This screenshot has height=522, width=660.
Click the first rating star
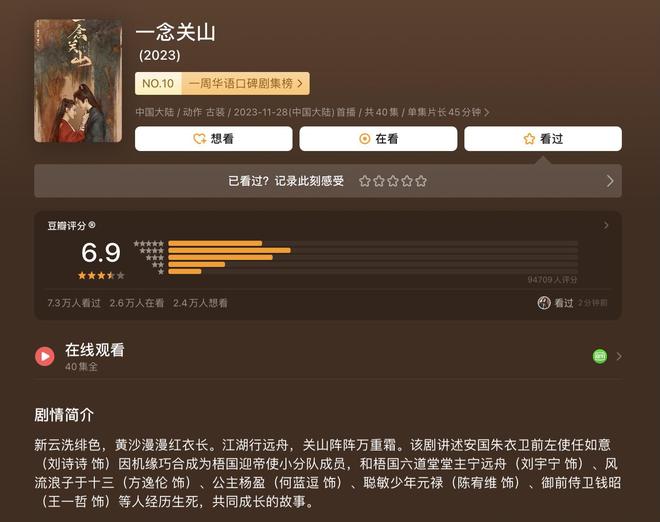coord(365,181)
